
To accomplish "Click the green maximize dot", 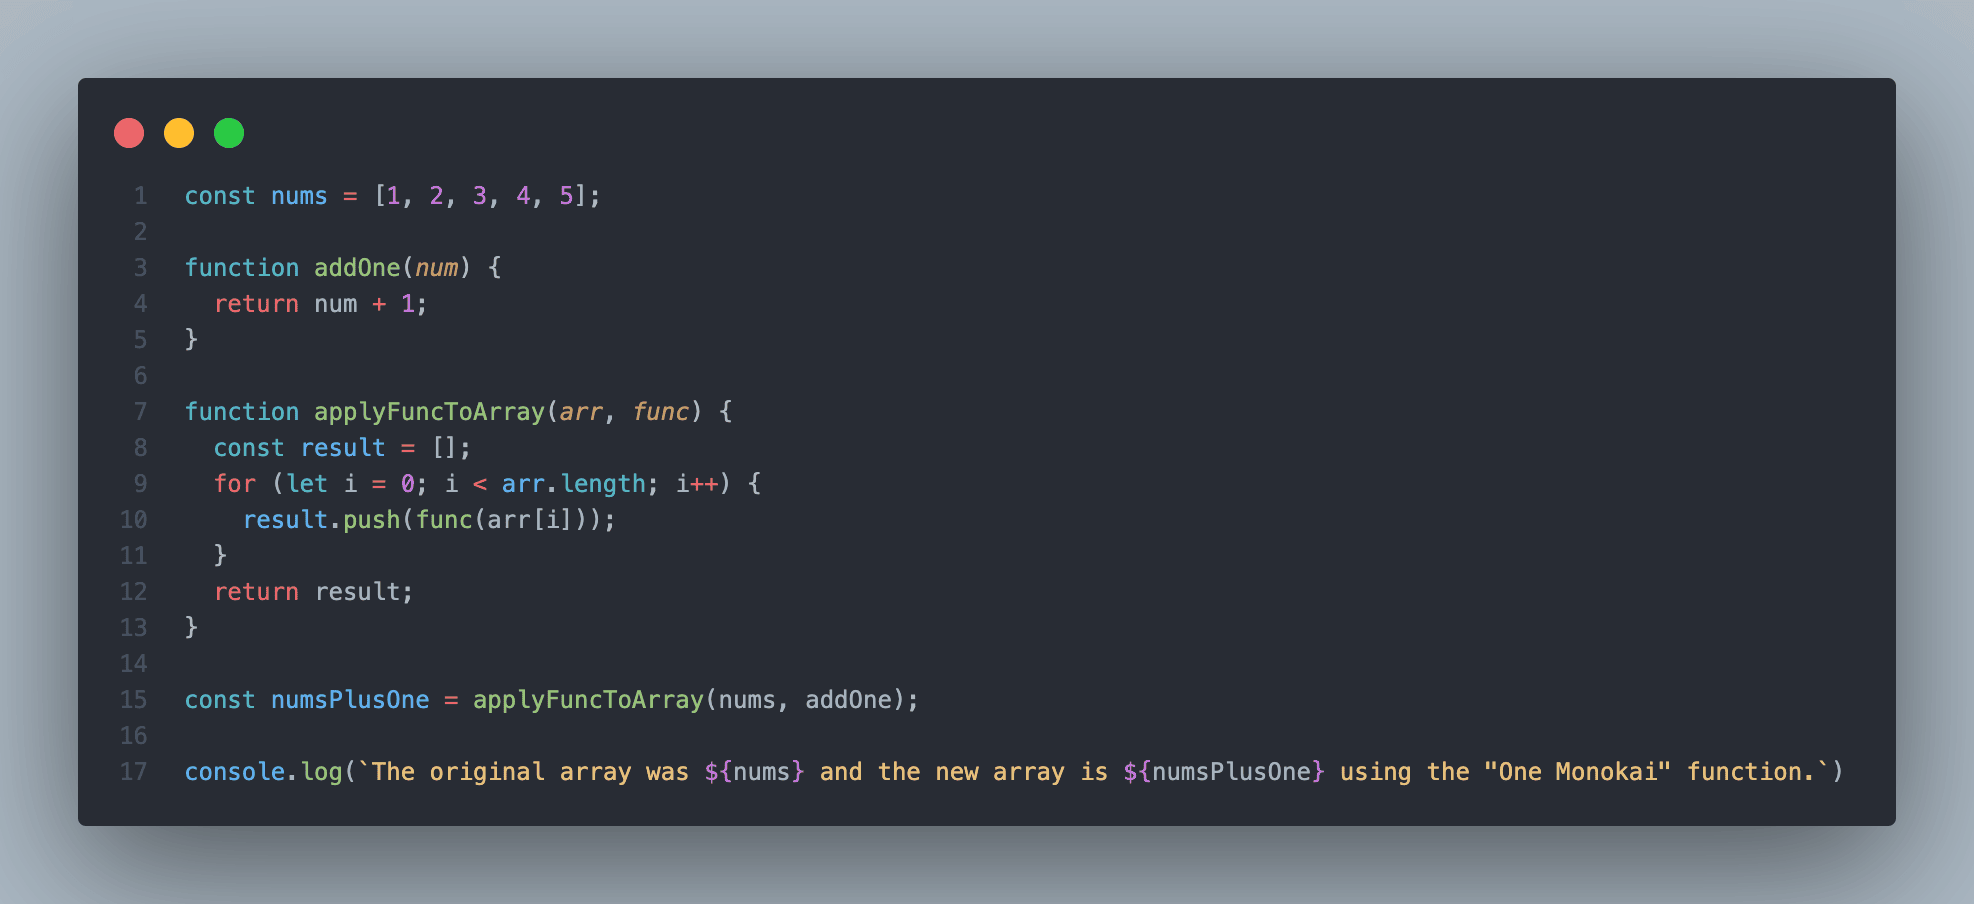I will pyautogui.click(x=229, y=133).
